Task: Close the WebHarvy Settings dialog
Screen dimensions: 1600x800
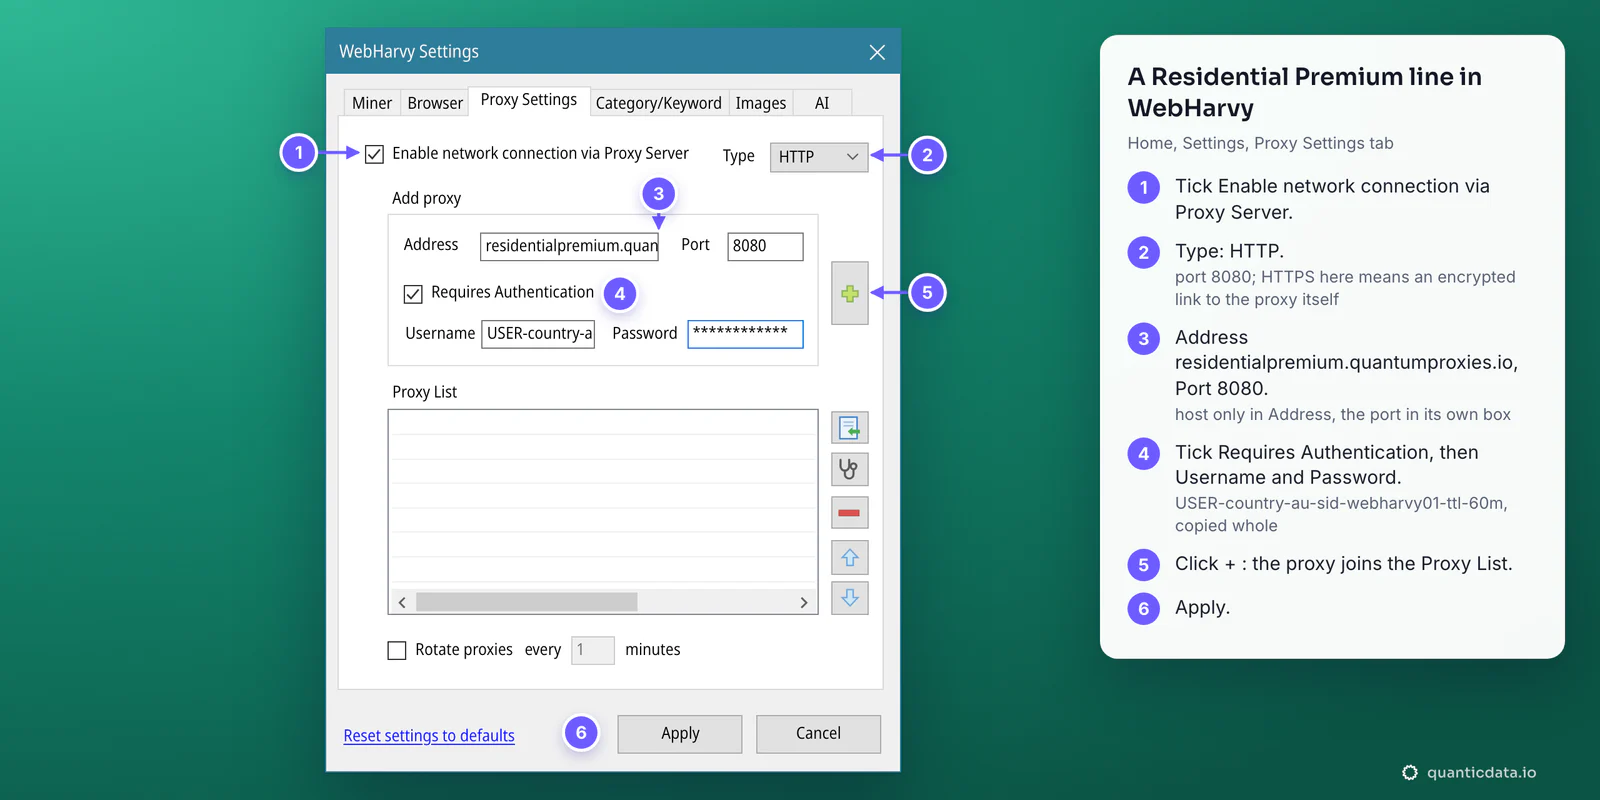Action: [877, 52]
